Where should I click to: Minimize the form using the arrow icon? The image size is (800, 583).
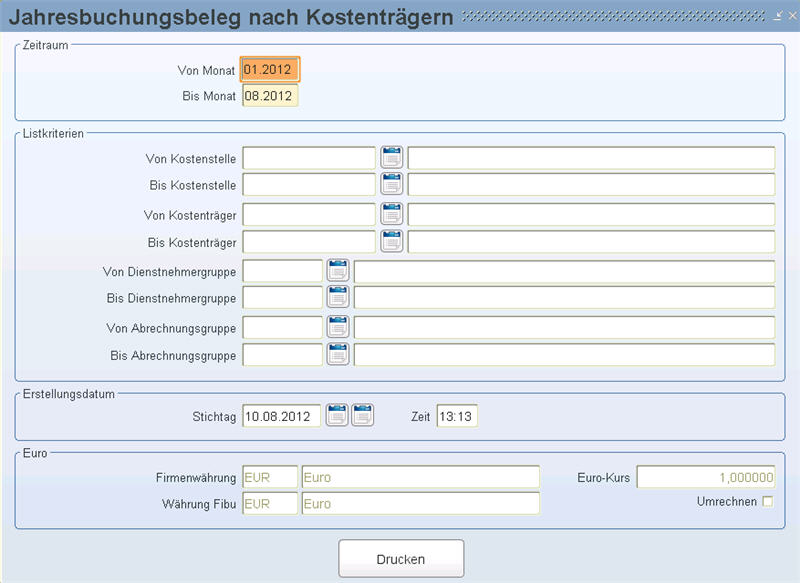tap(778, 17)
